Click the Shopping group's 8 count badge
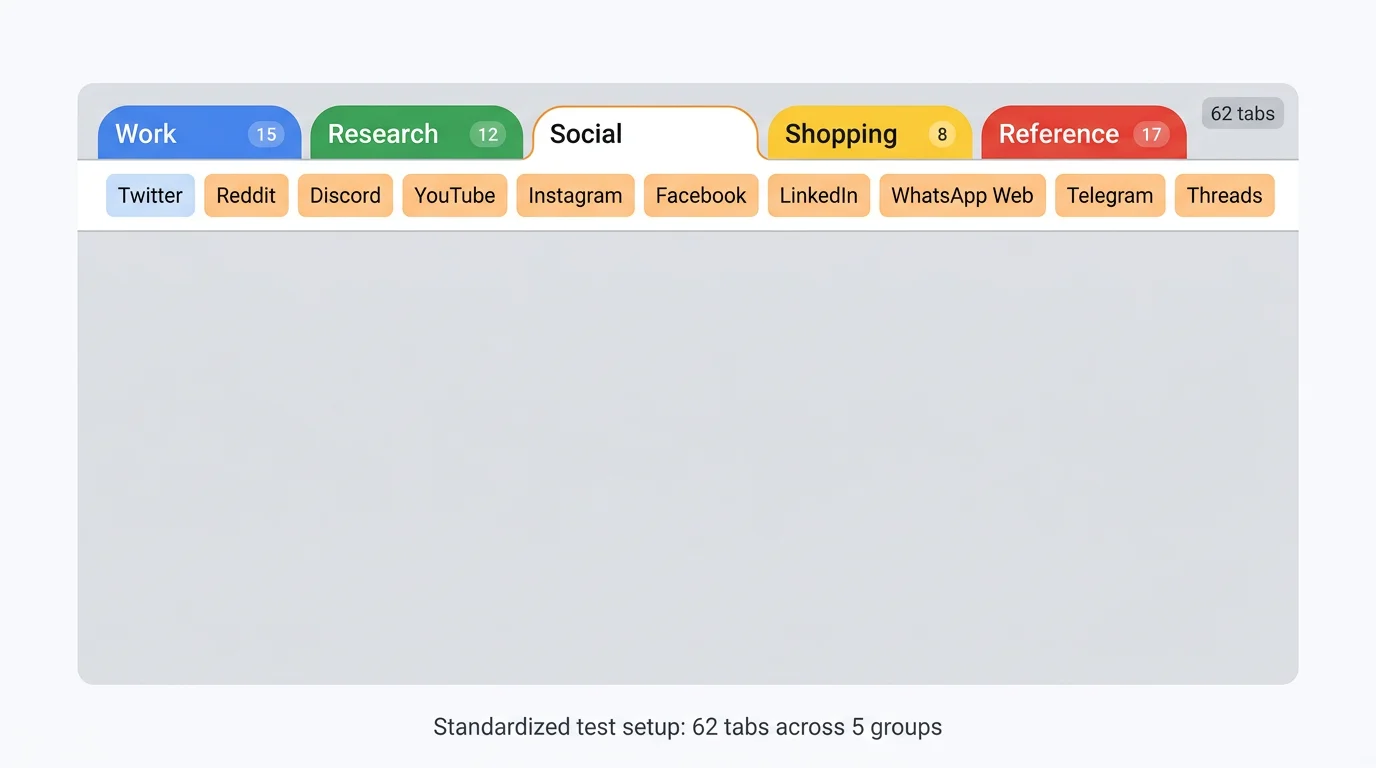 pyautogui.click(x=941, y=133)
